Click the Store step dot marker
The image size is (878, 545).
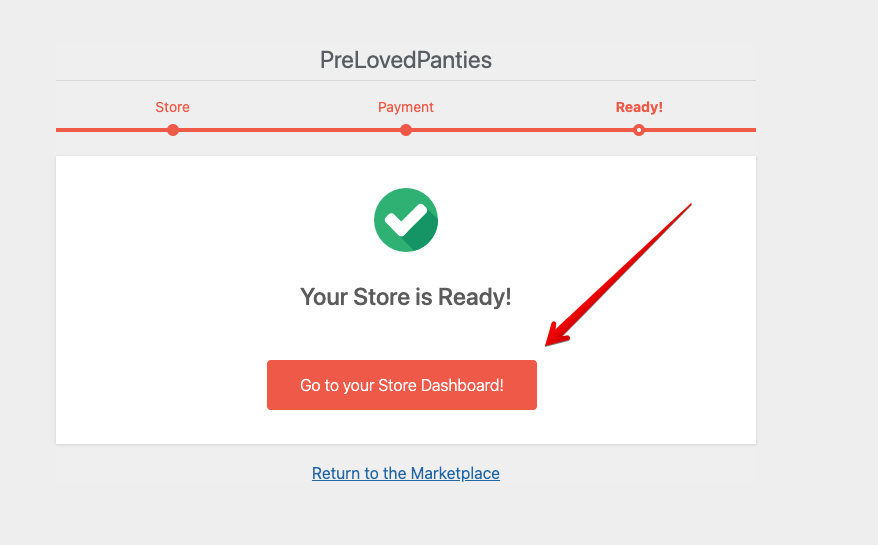click(173, 130)
